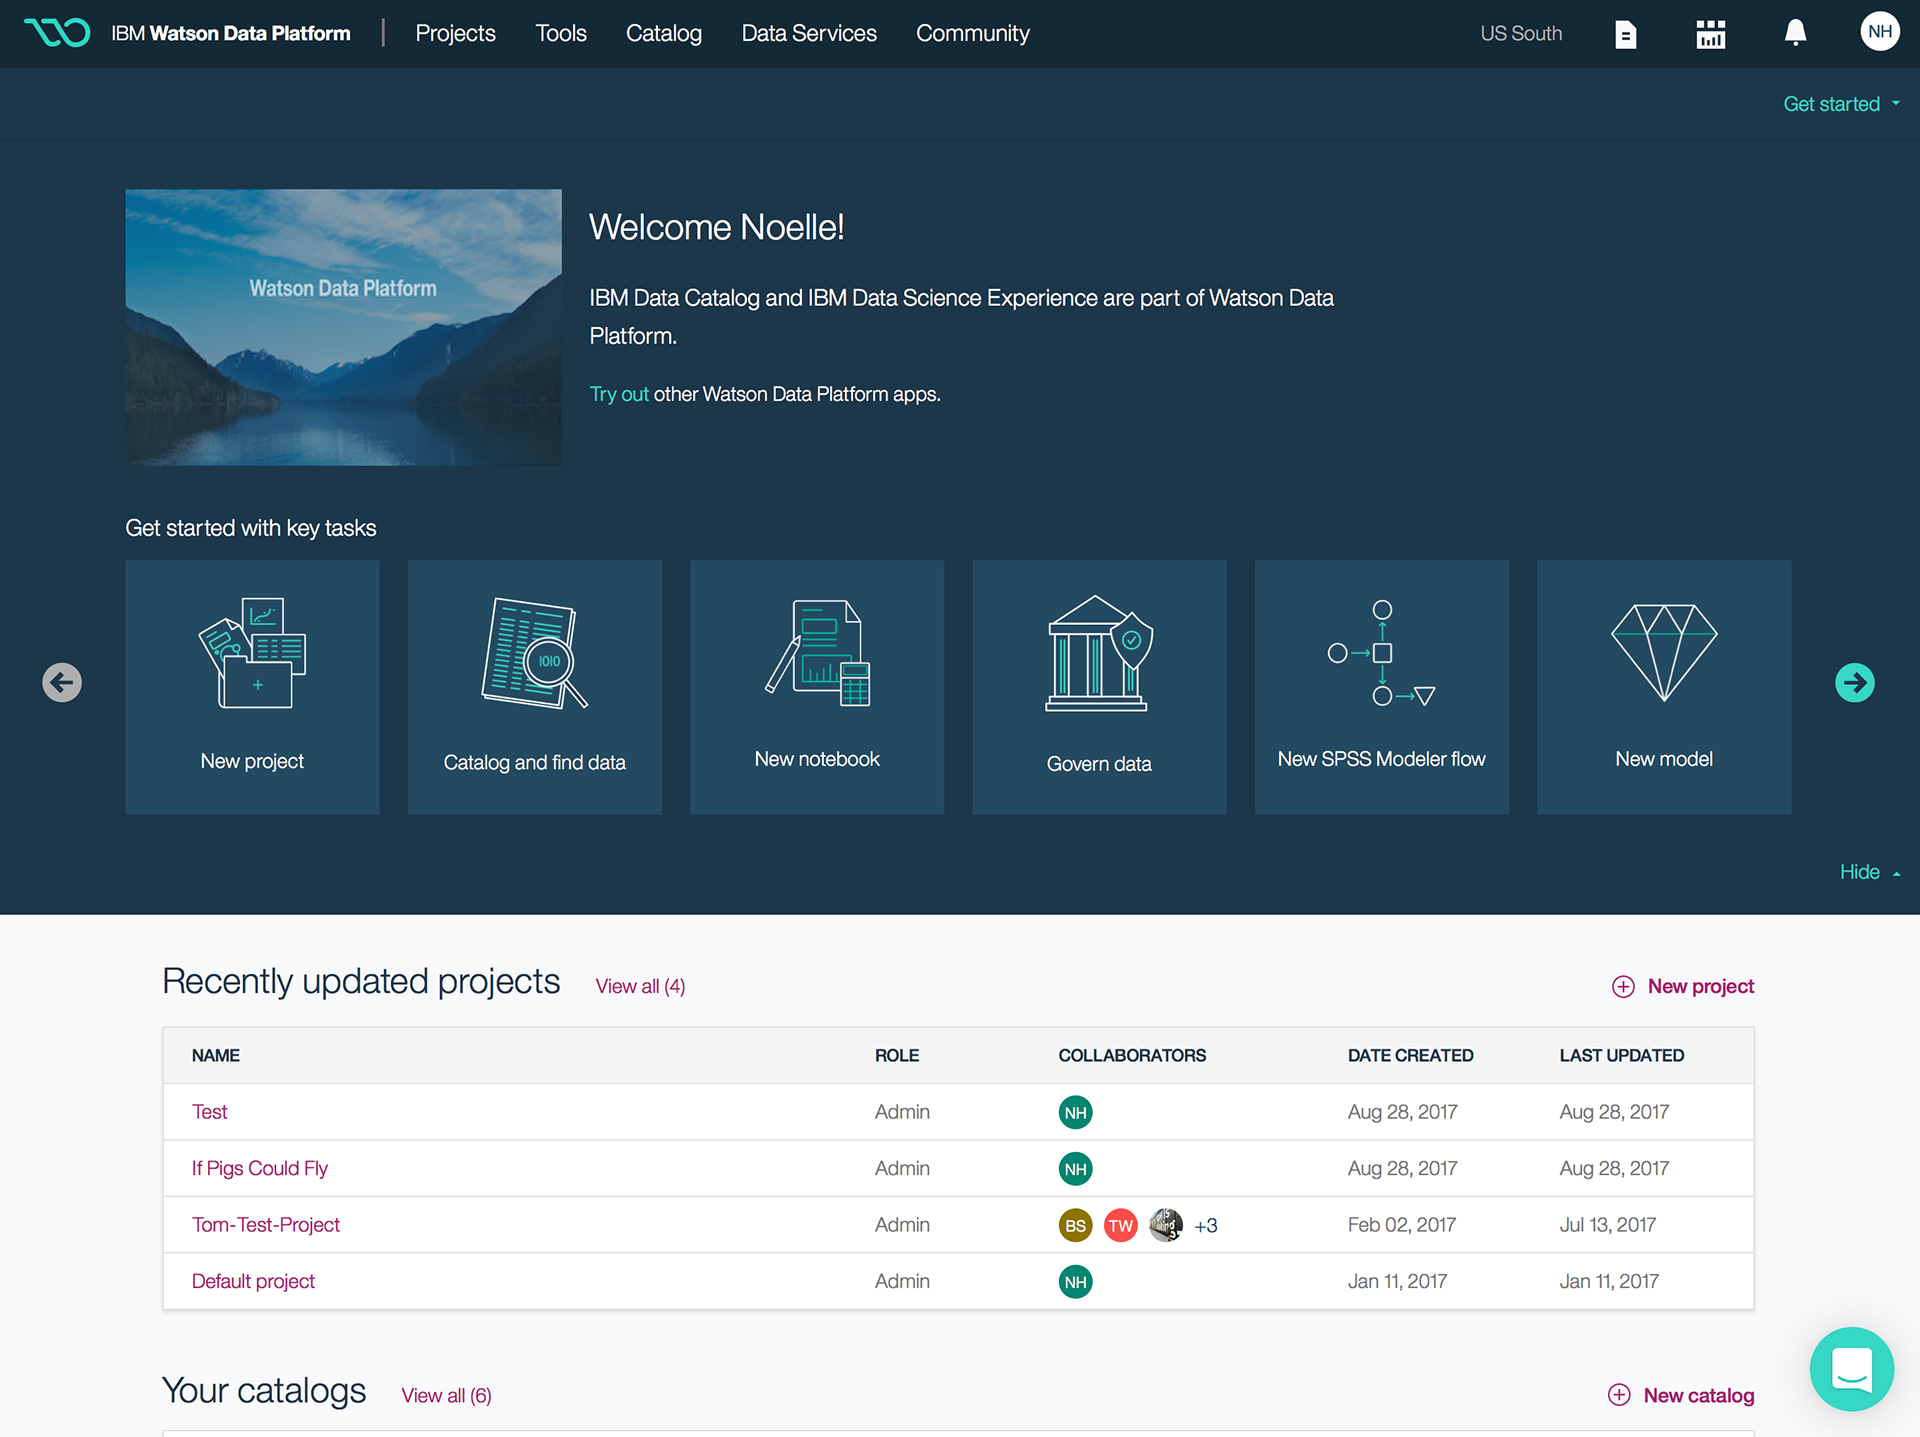Open the NH user avatar menu
This screenshot has height=1437, width=1920.
(1880, 32)
